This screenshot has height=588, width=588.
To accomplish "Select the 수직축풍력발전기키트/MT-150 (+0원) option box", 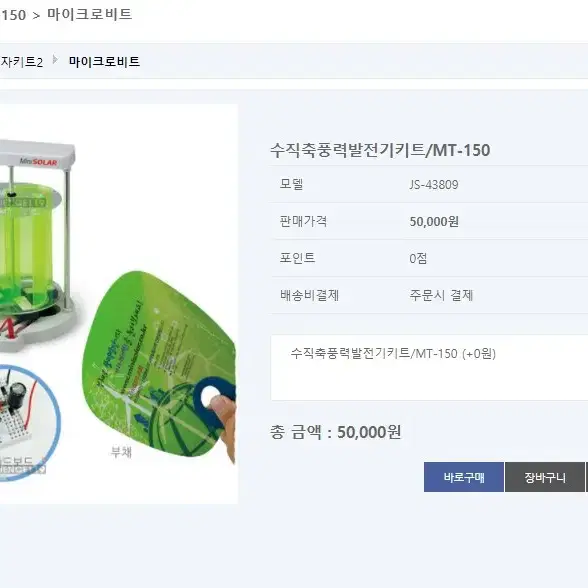I will (x=429, y=368).
